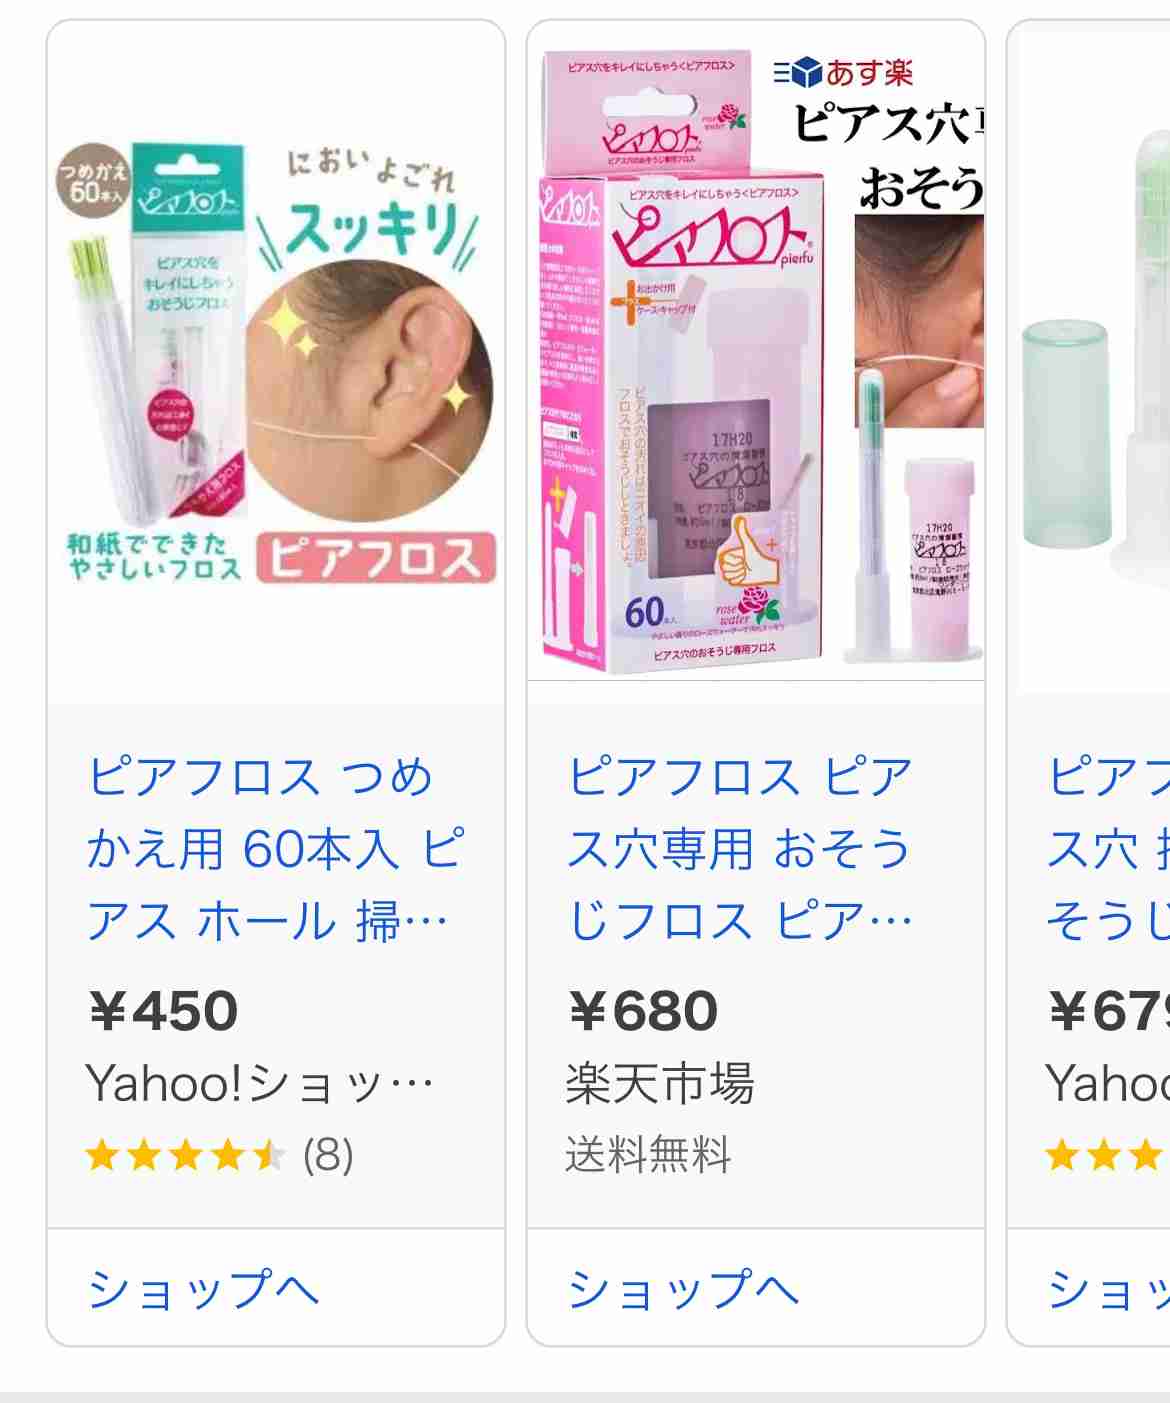Click the third product's star rating
Viewport: 1170px width, 1403px height.
(1106, 1156)
